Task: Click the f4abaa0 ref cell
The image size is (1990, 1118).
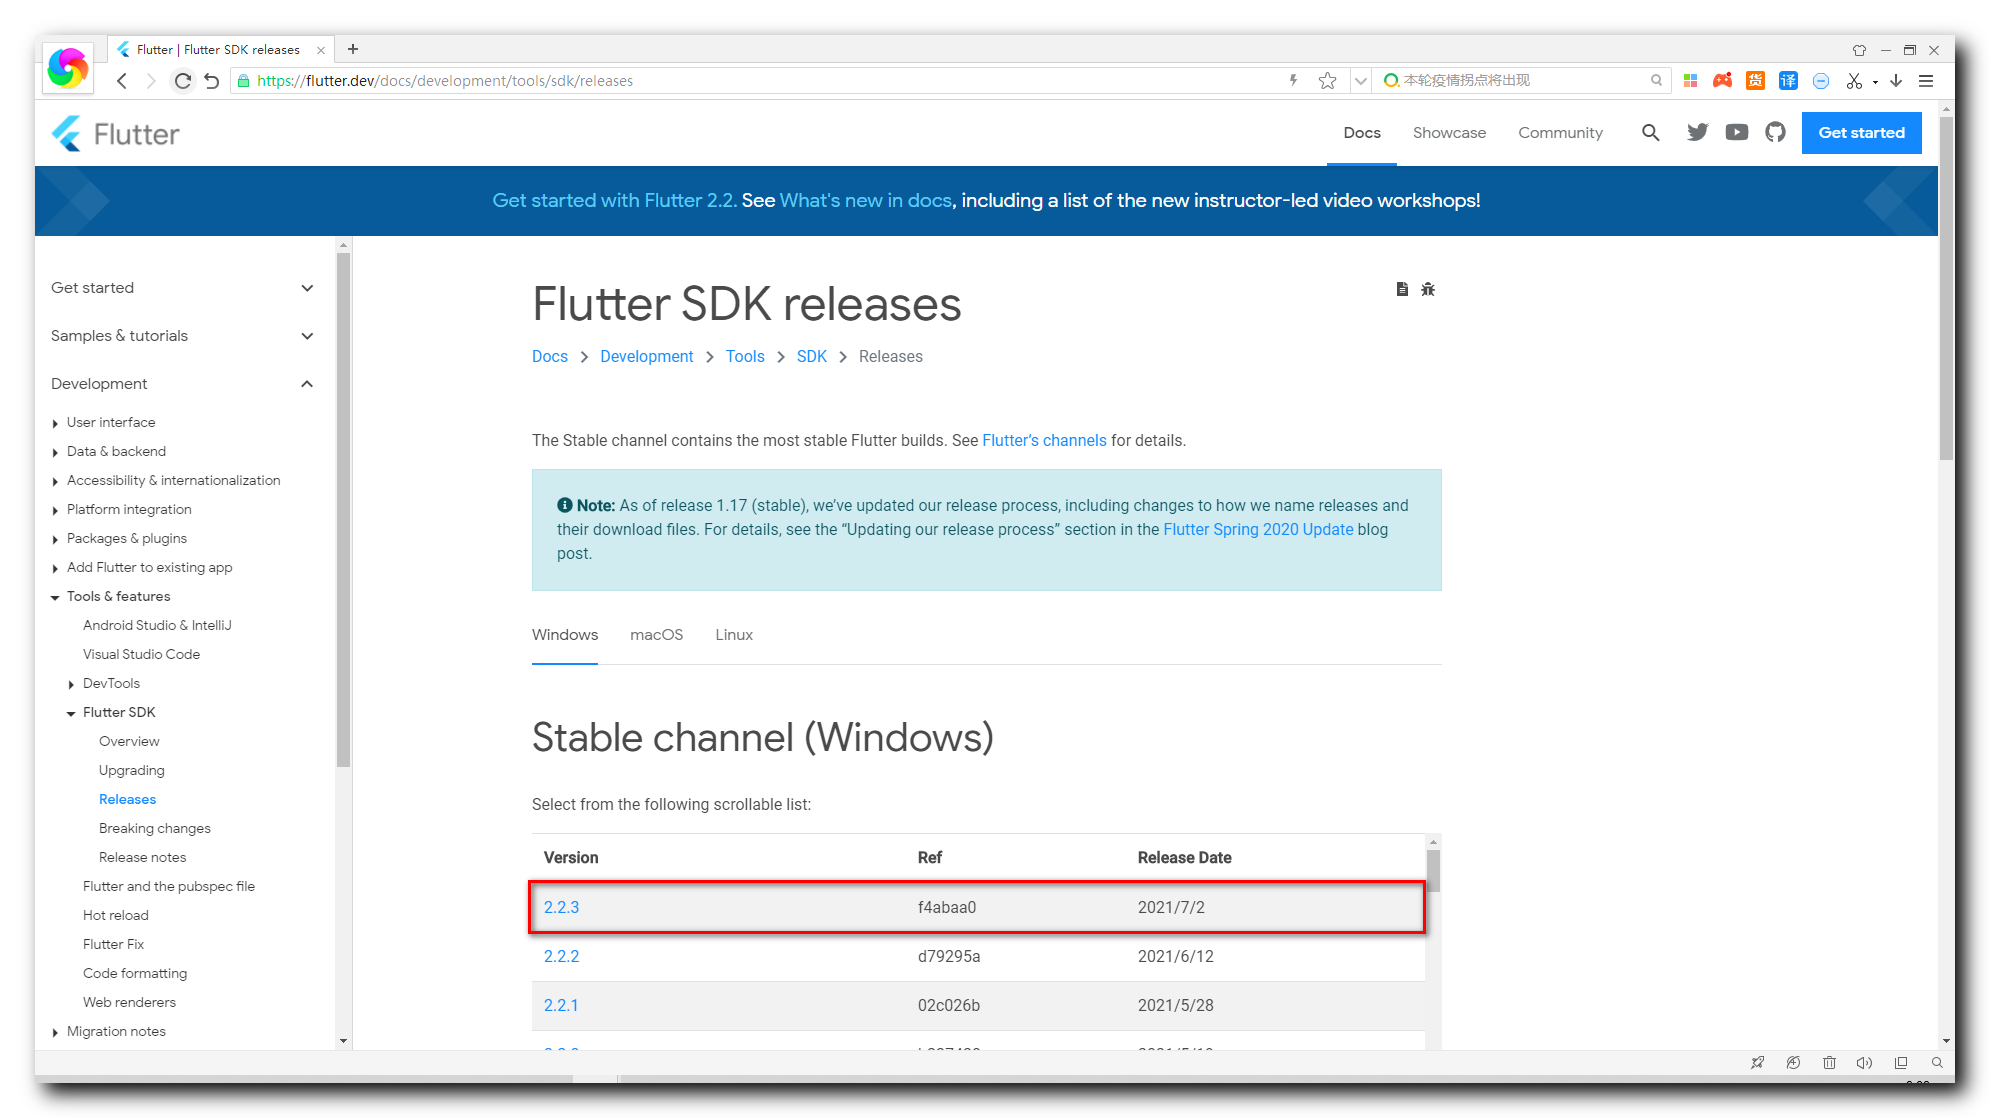Action: (x=946, y=908)
